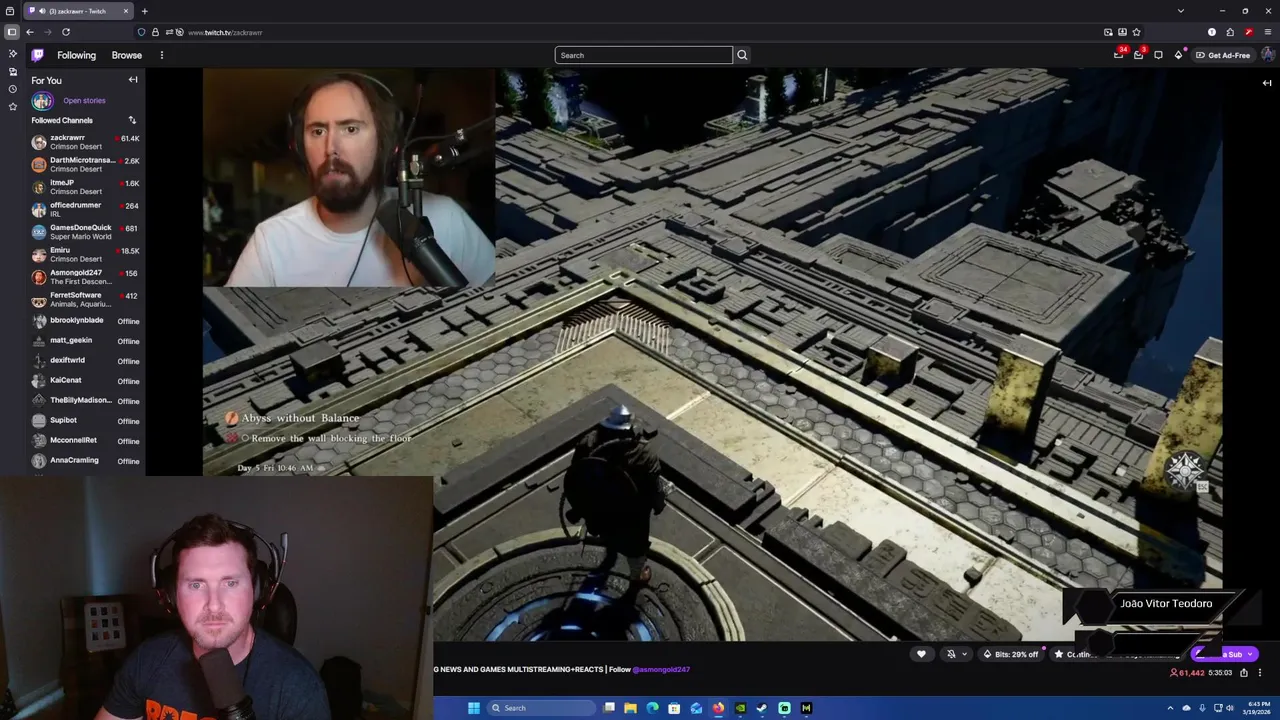Viewport: 1280px width, 720px height.
Task: Open Firefox from the taskbar
Action: click(718, 708)
